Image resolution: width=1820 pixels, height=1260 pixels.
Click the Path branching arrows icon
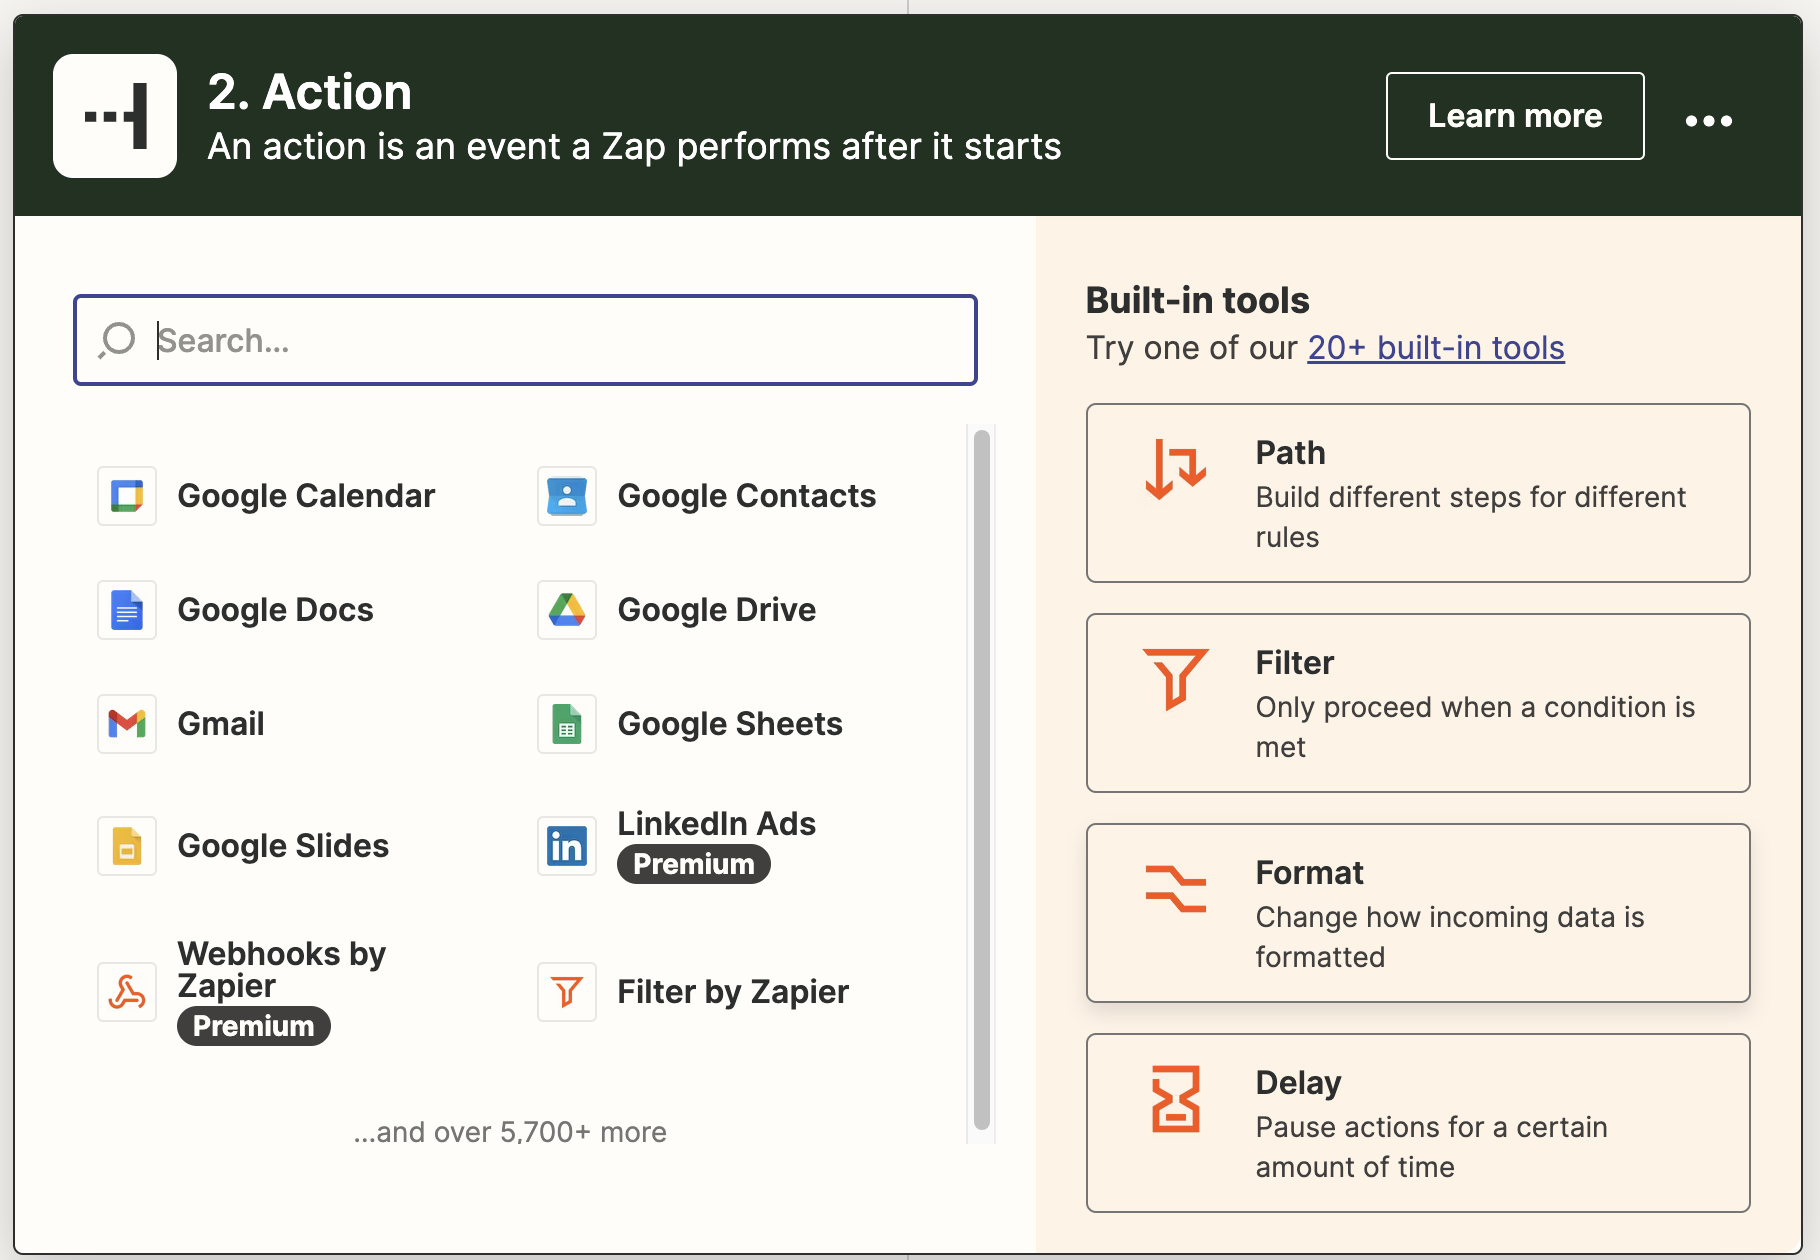tap(1176, 469)
